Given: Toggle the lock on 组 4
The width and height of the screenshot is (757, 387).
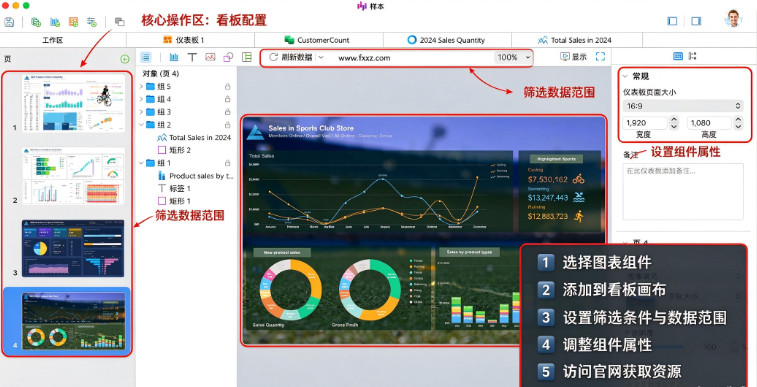Looking at the screenshot, I should (x=227, y=99).
